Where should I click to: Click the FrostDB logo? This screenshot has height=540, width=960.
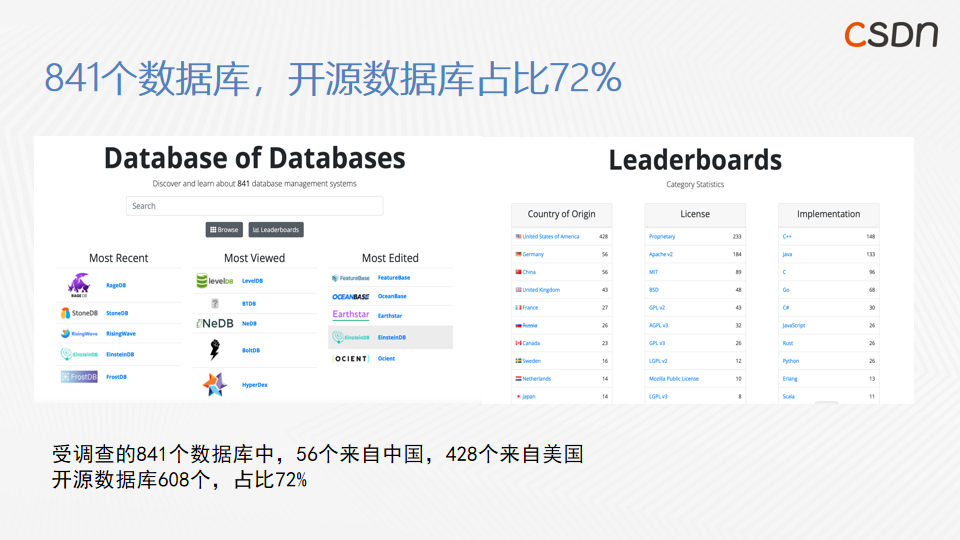pyautogui.click(x=79, y=377)
